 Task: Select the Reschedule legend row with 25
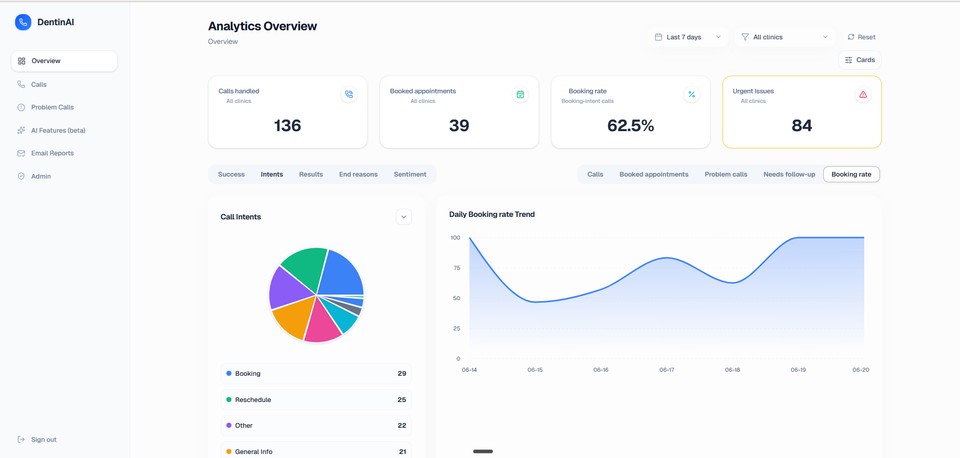(316, 400)
